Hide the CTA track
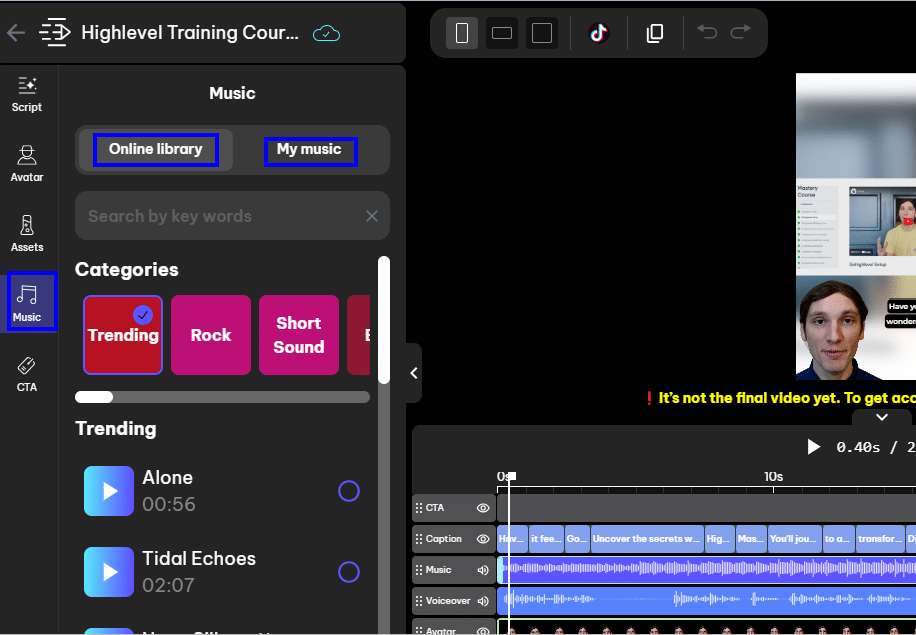The width and height of the screenshot is (916, 635). (x=483, y=508)
